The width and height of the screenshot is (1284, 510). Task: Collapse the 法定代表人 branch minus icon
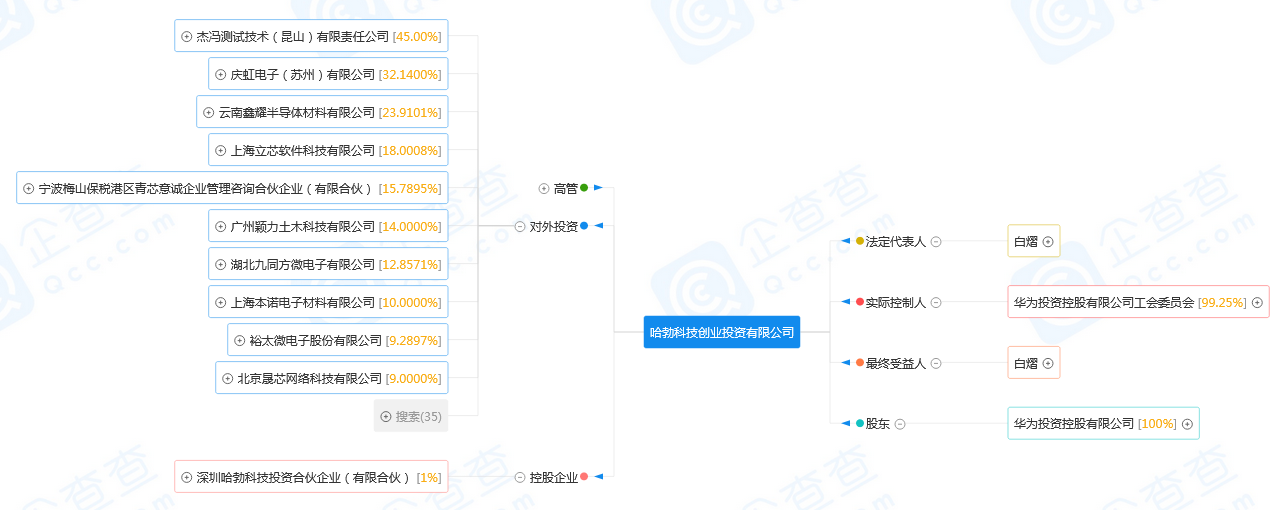coord(936,241)
